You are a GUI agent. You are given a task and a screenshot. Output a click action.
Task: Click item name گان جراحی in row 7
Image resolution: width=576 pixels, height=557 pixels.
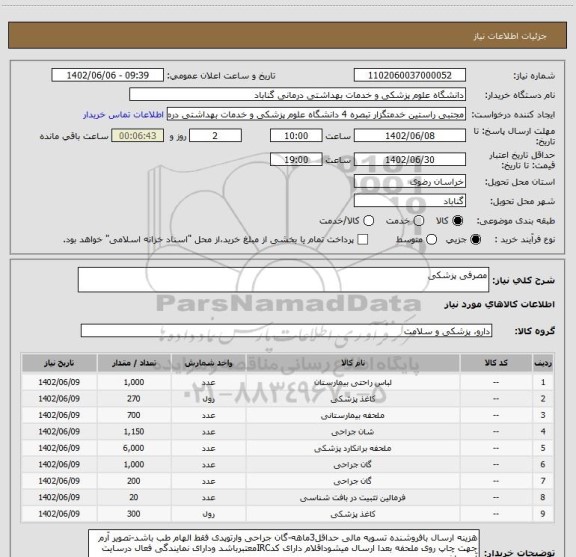[353, 481]
